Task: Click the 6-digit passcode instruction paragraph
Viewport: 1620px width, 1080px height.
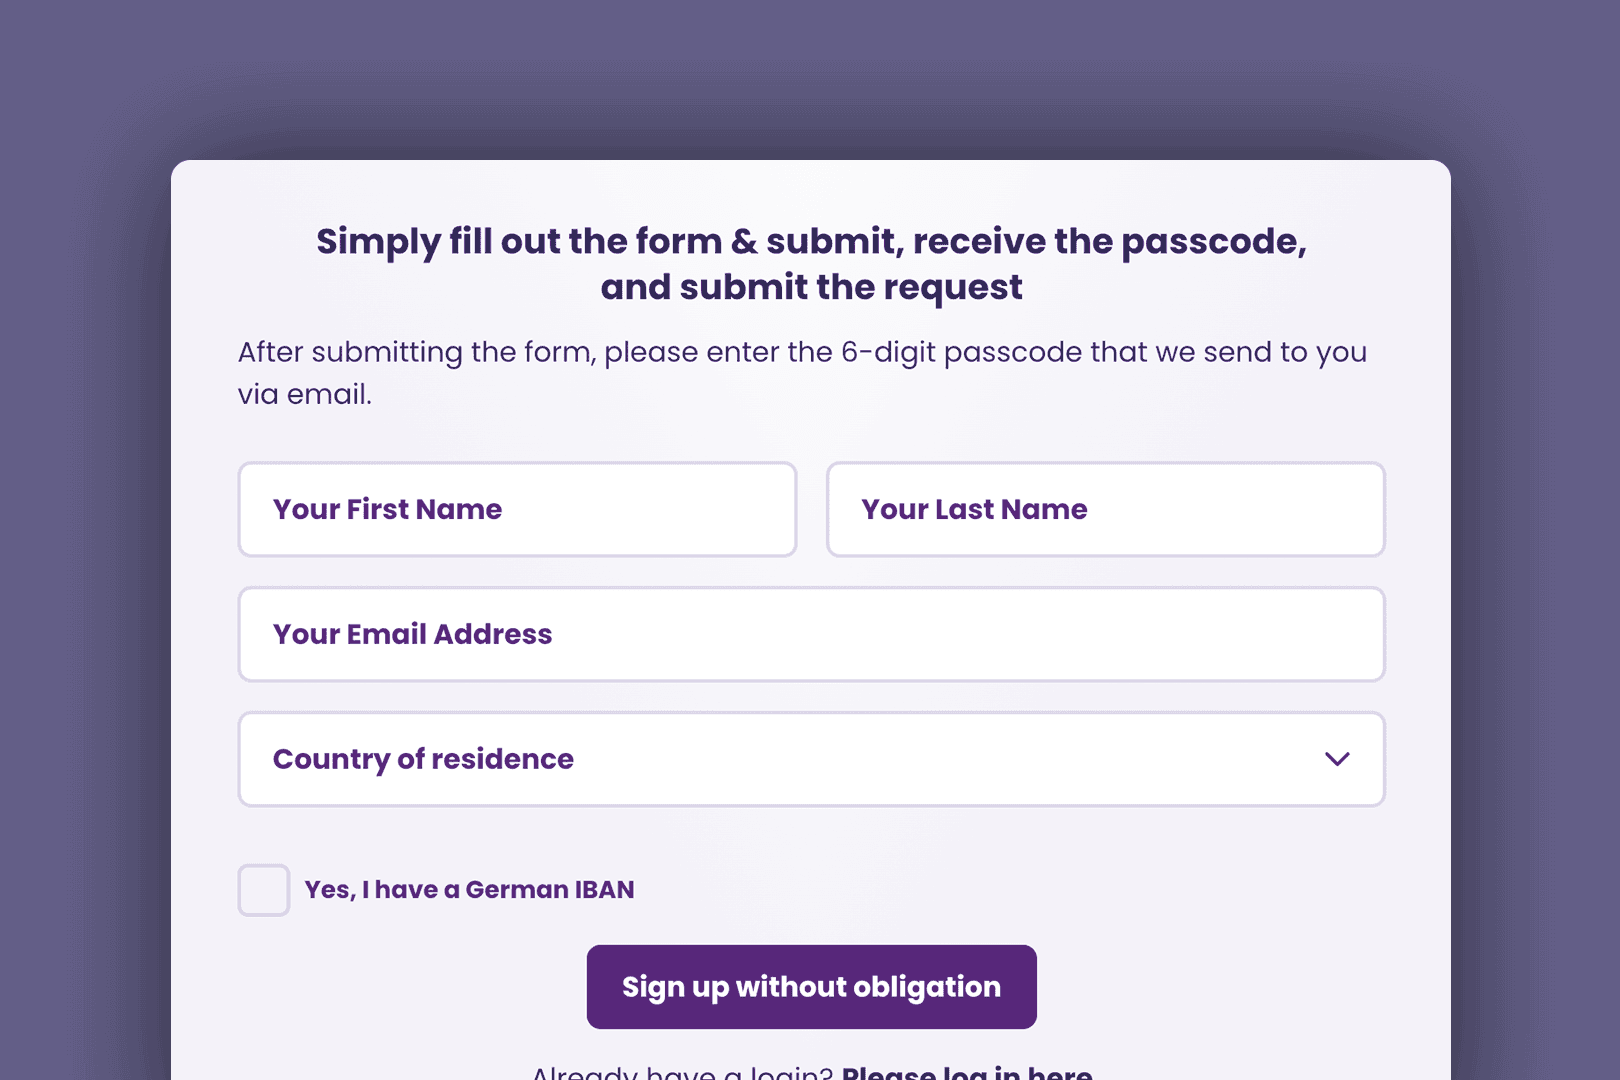Action: tap(801, 353)
